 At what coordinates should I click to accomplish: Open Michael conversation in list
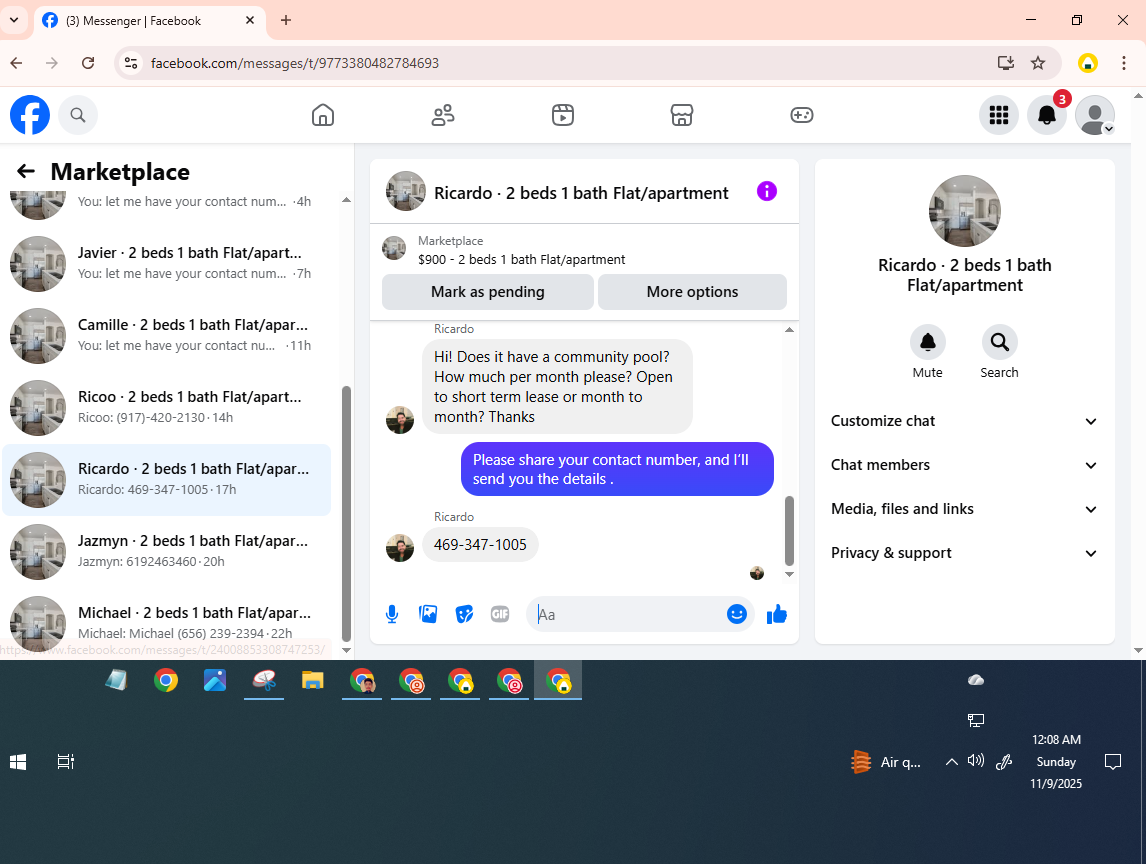point(167,623)
